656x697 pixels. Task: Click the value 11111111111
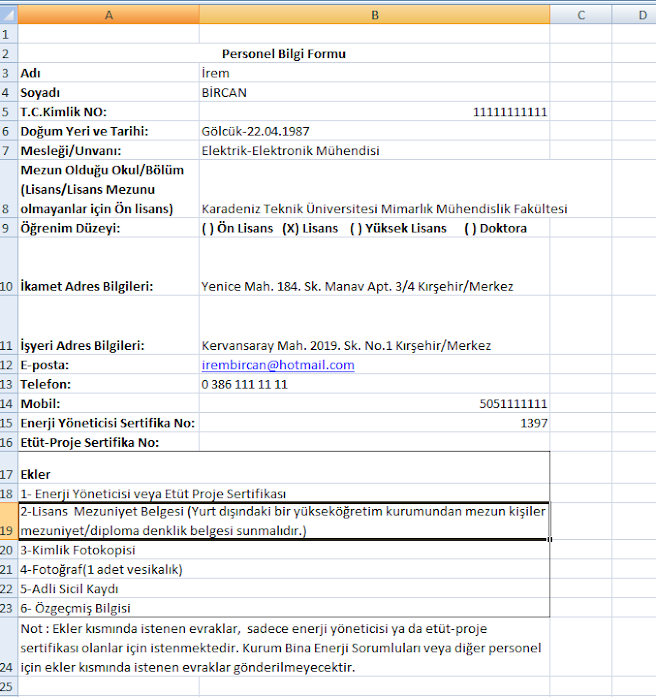510,112
